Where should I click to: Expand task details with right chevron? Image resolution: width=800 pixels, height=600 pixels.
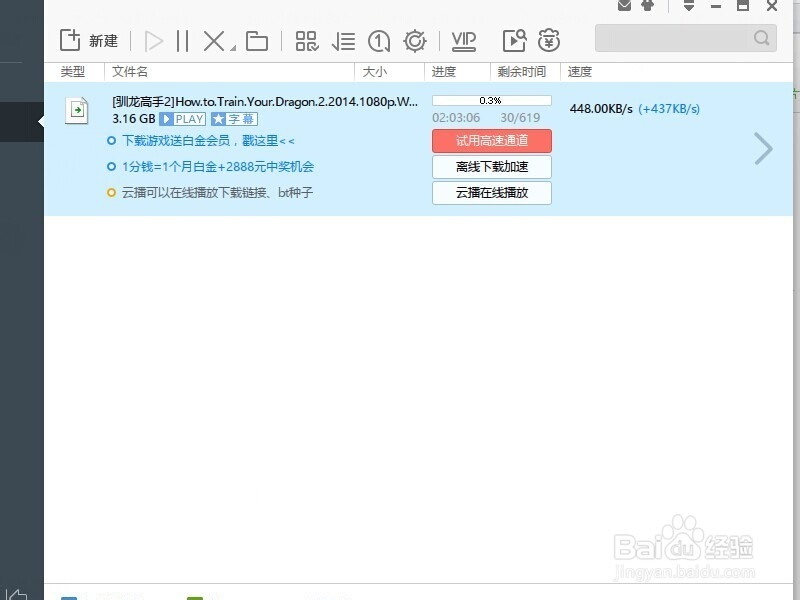[x=763, y=149]
